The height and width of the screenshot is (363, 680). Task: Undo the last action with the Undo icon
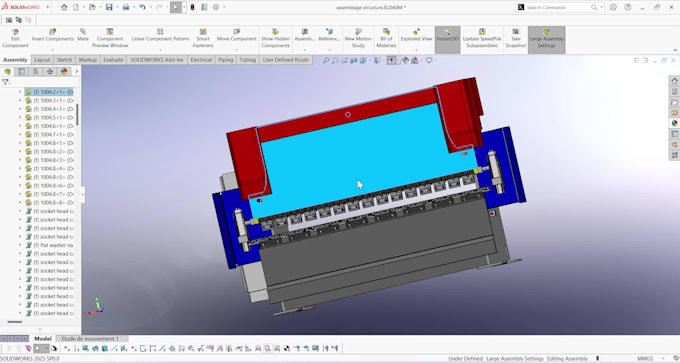pyautogui.click(x=142, y=7)
